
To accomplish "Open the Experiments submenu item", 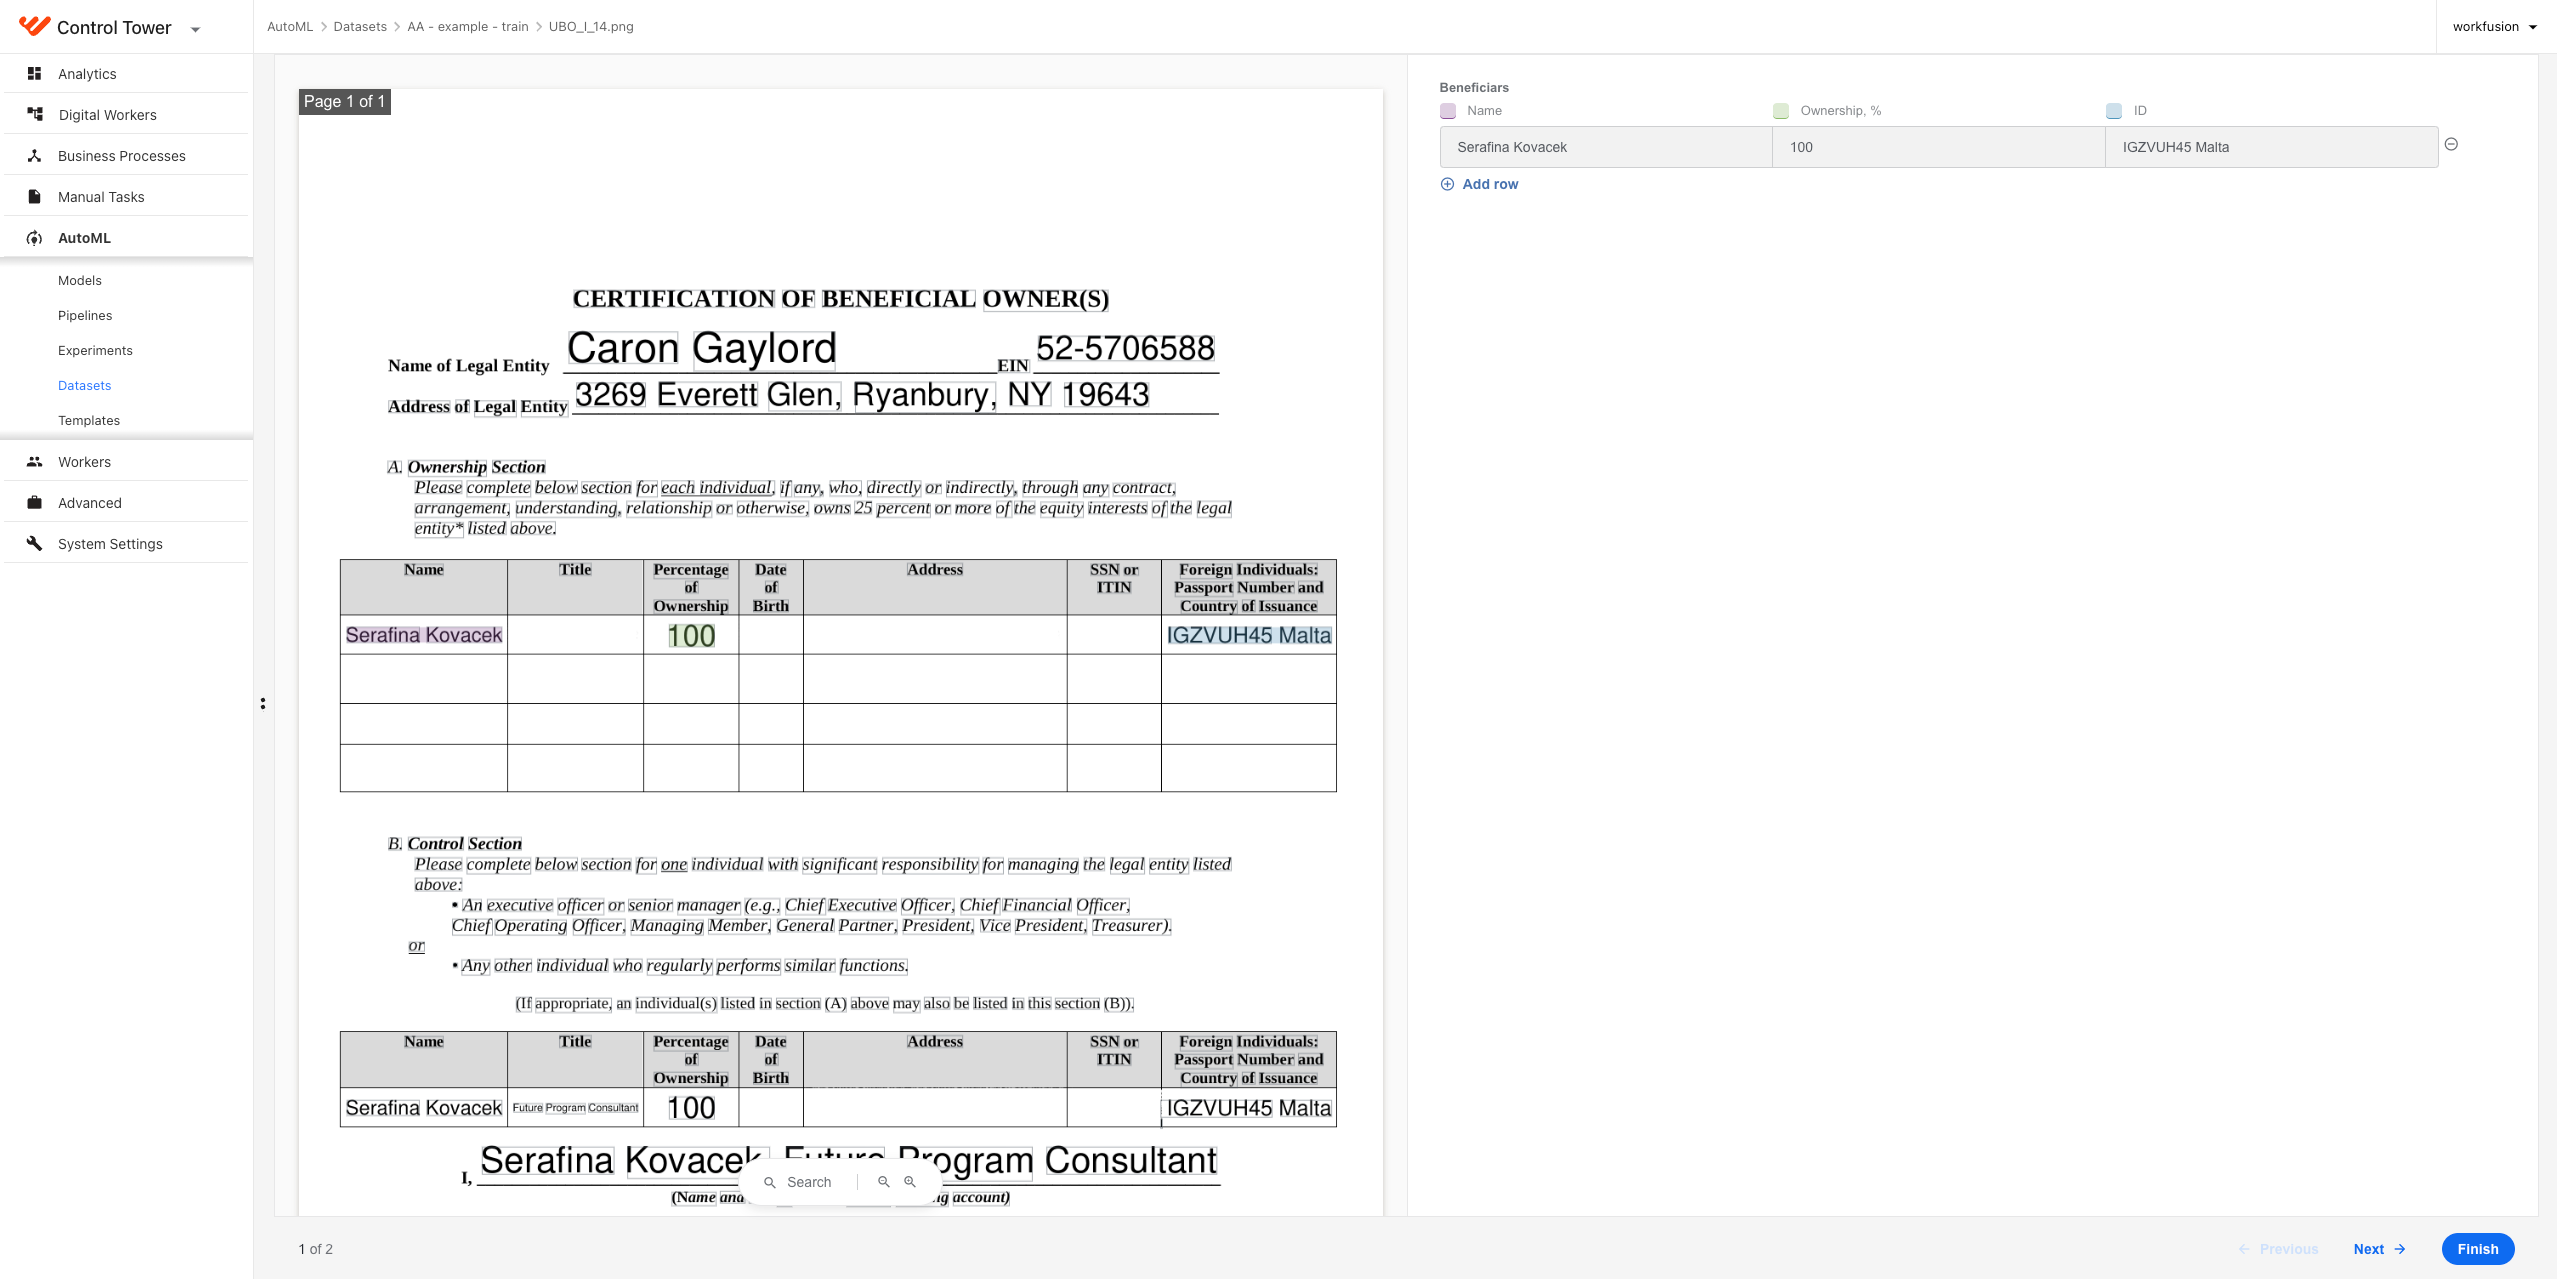I will click(95, 350).
